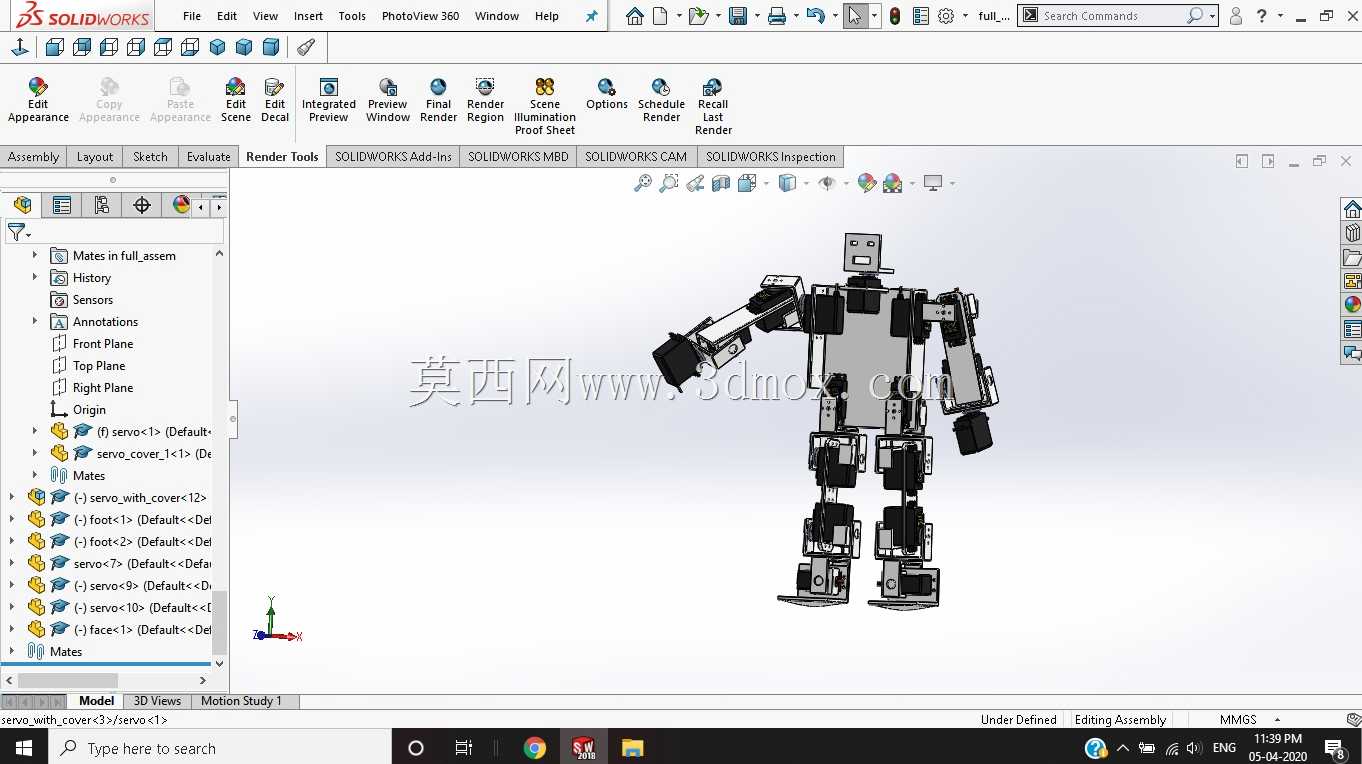The width and height of the screenshot is (1362, 764).
Task: Select the Render Region tool
Action: click(x=485, y=100)
